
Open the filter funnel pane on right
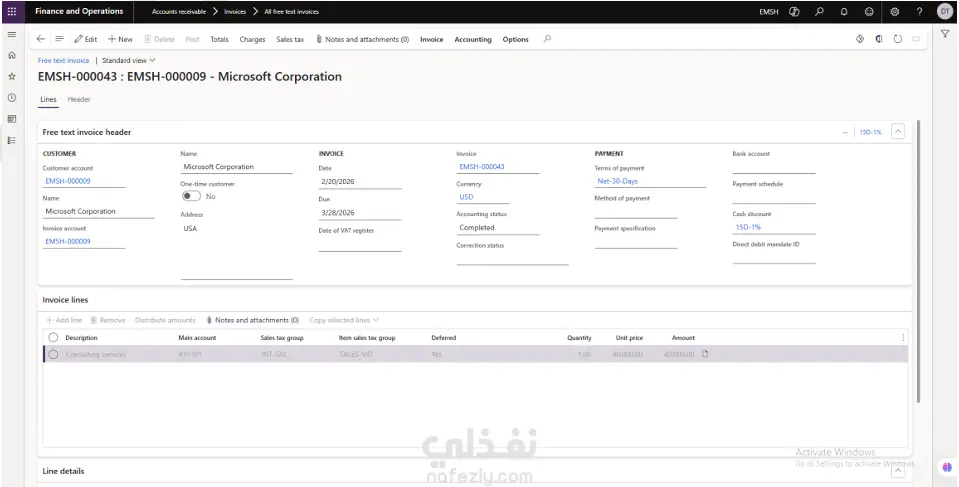pyautogui.click(x=946, y=34)
